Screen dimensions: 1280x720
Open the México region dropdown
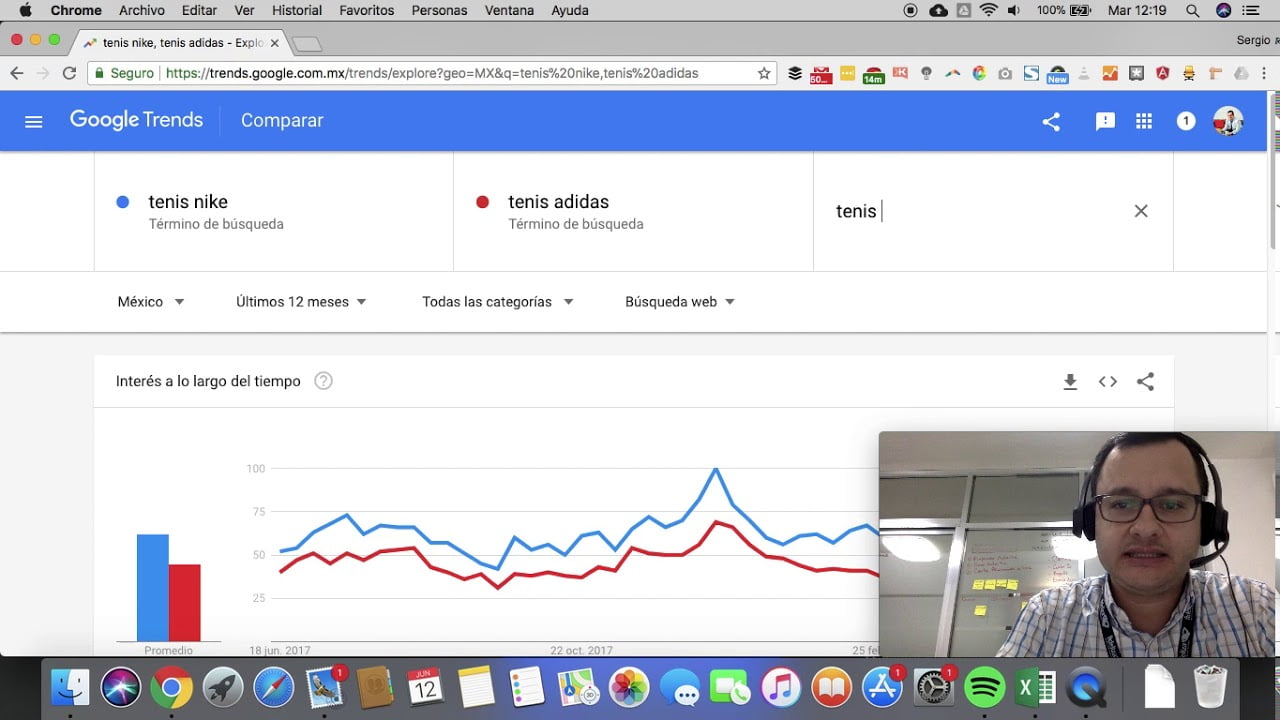[151, 302]
